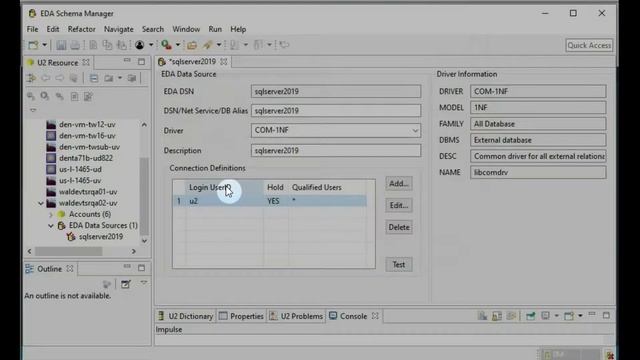
Task: Click the yellow pin toolbar icon
Action: 208,45
